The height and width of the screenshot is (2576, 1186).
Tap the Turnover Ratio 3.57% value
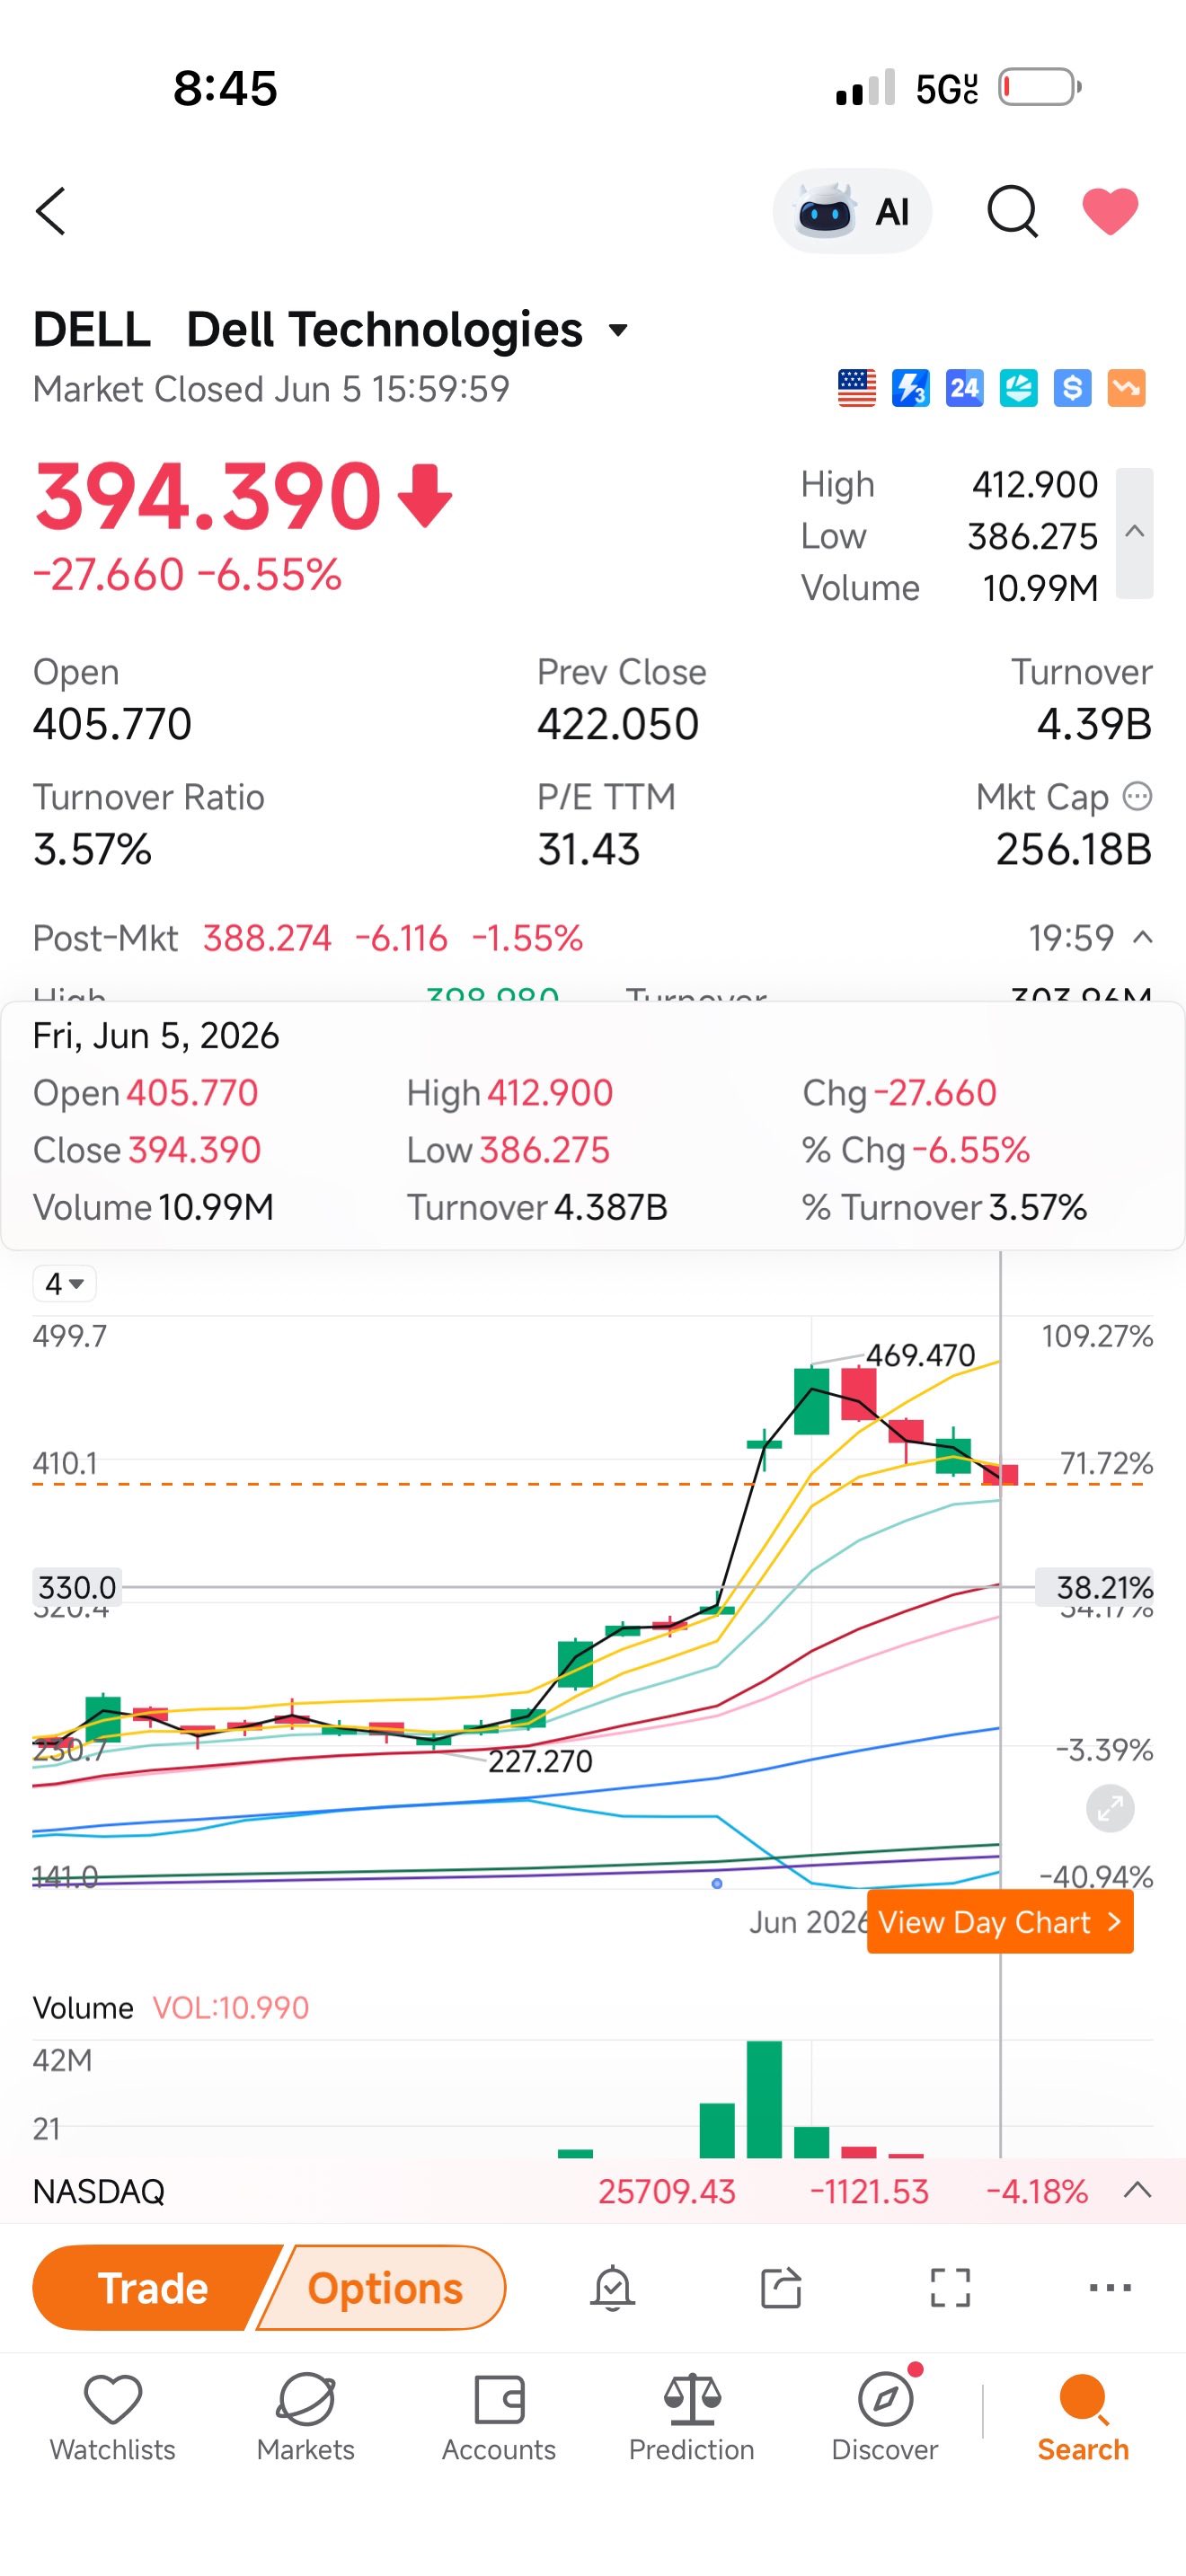(x=92, y=849)
